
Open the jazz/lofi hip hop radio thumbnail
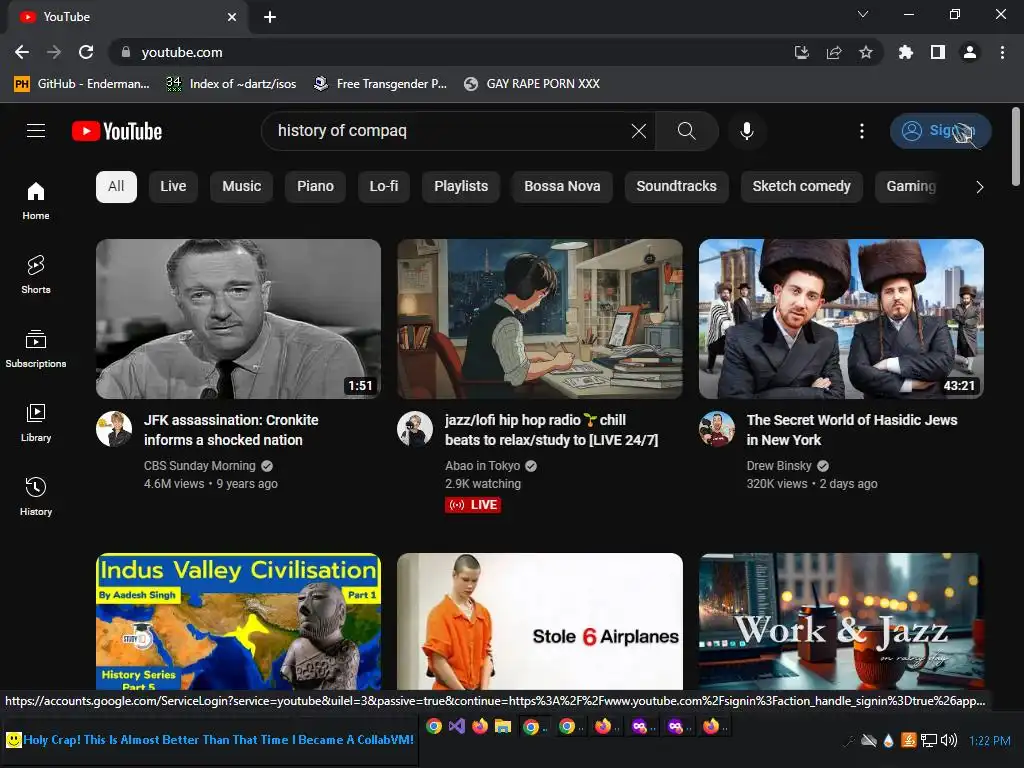[x=540, y=319]
